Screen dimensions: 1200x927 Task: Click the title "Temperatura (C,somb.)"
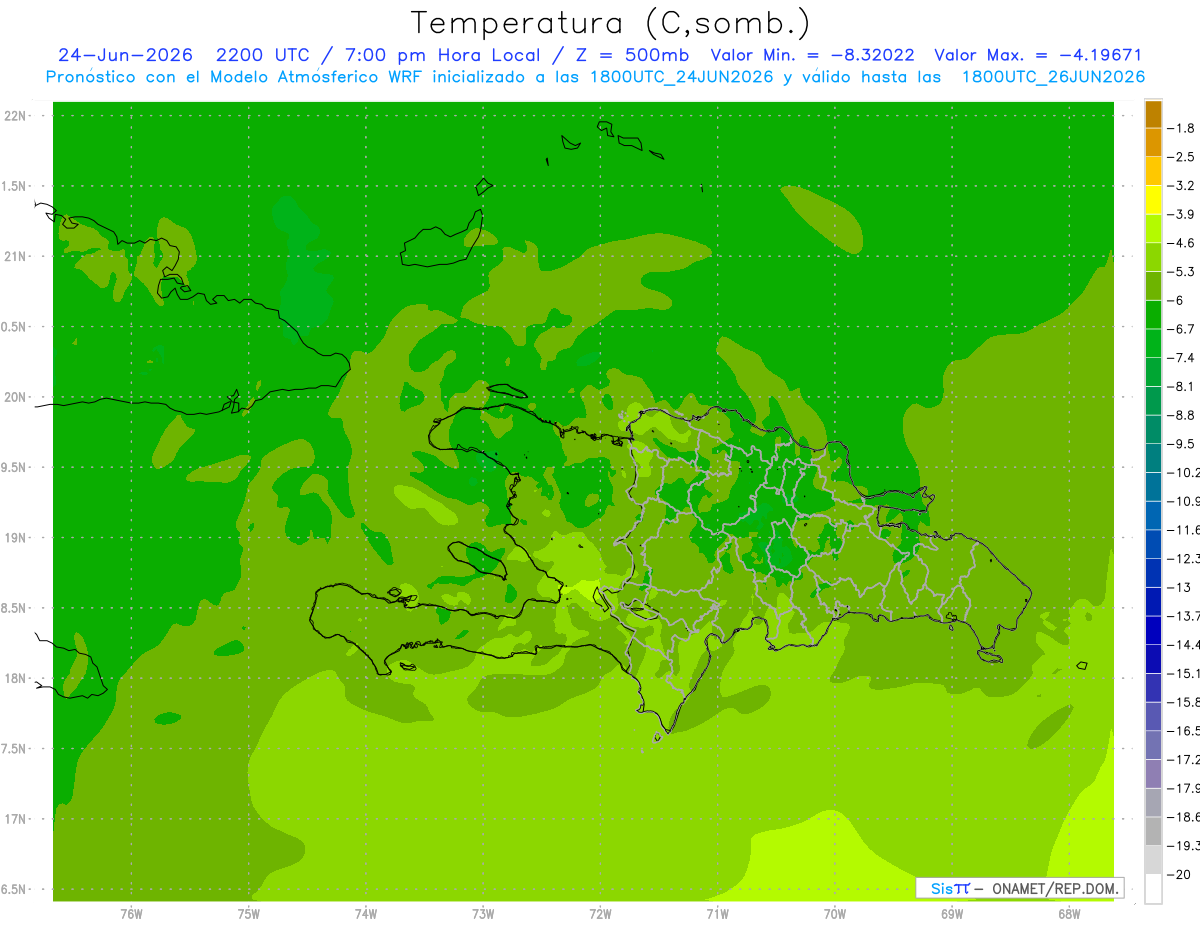pyautogui.click(x=611, y=23)
